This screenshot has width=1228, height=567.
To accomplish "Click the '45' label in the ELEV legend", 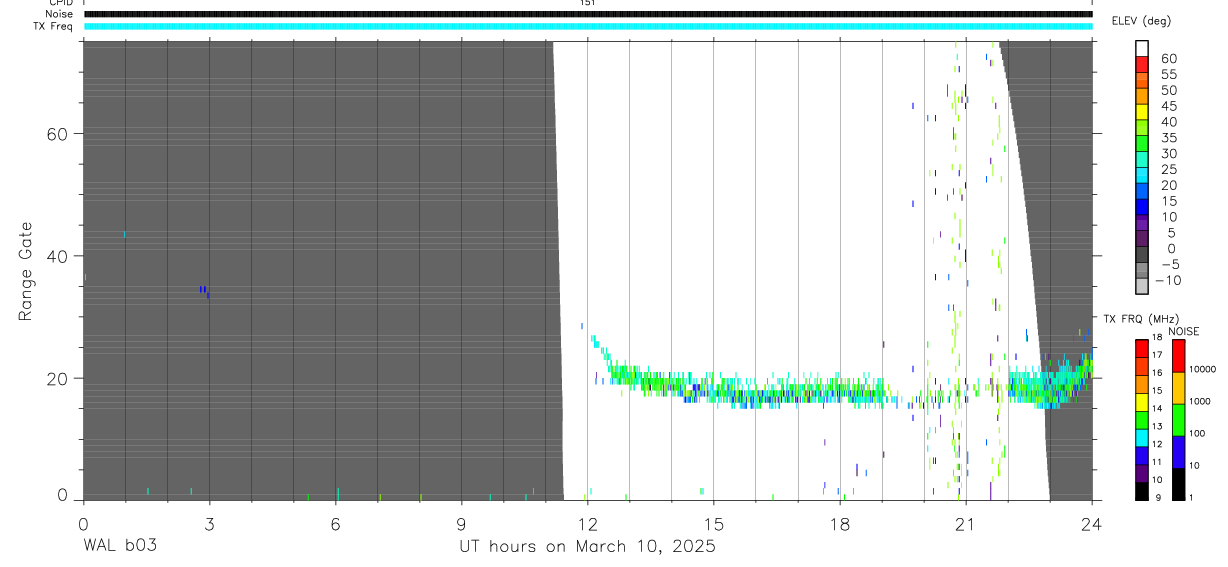I will (1167, 106).
